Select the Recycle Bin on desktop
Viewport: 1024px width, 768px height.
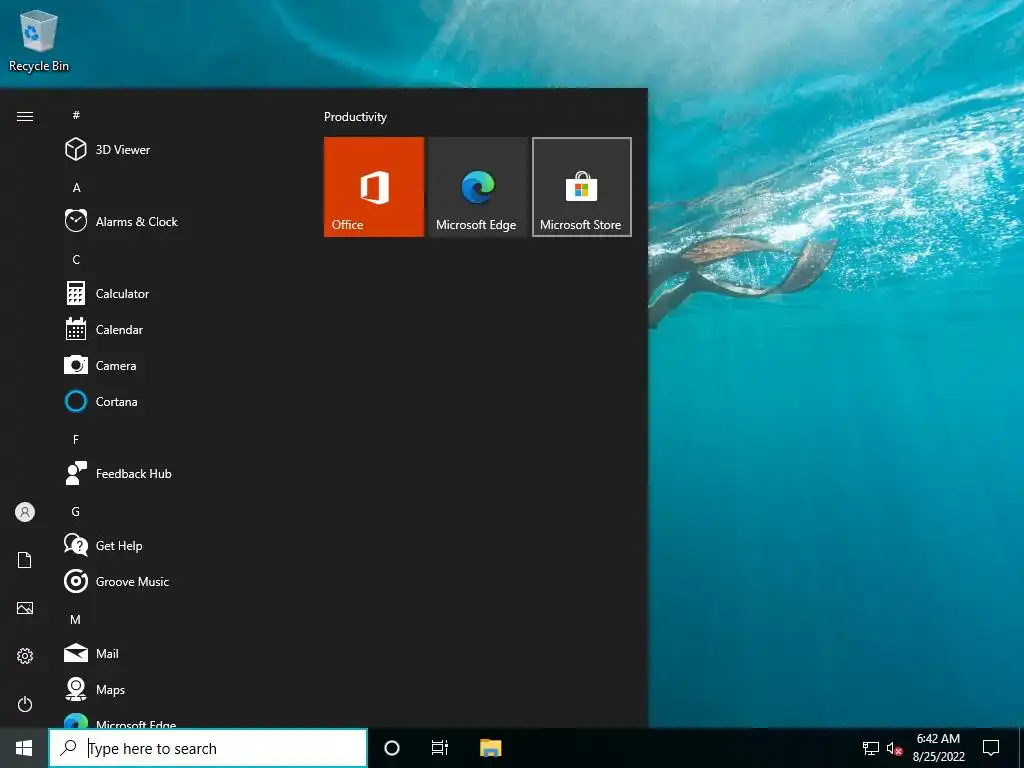click(39, 41)
